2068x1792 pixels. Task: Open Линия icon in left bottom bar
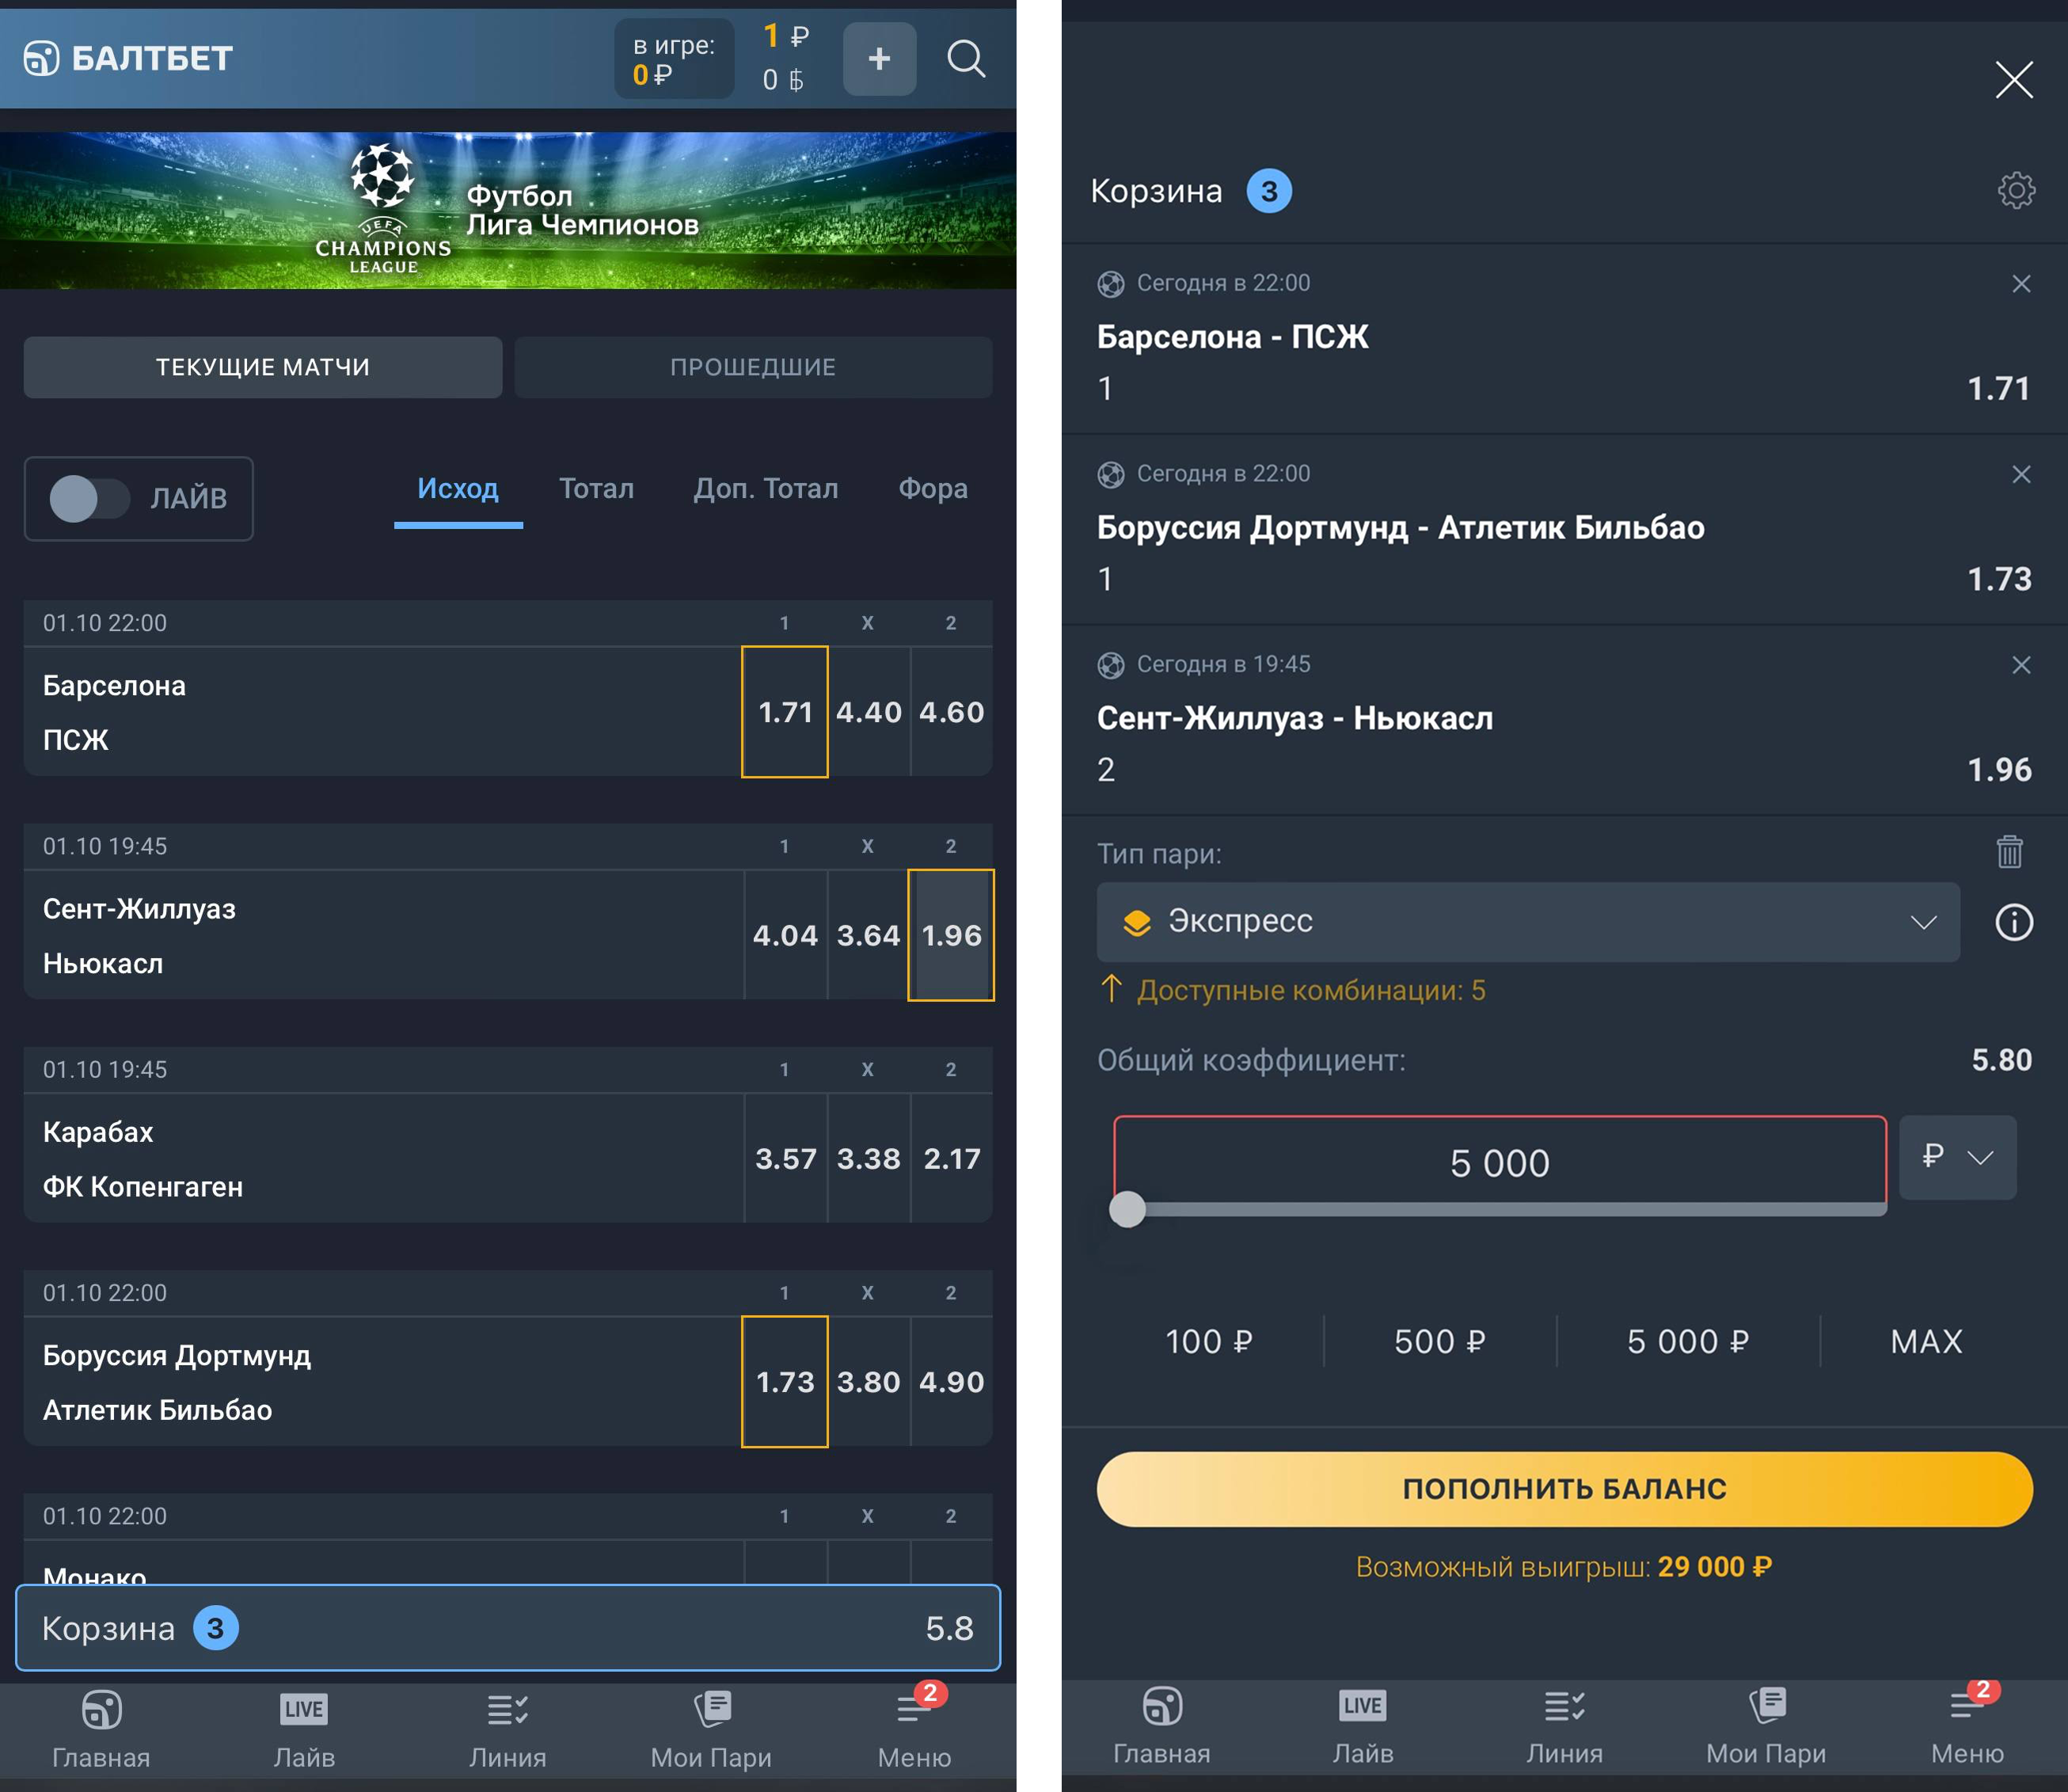pos(508,1730)
